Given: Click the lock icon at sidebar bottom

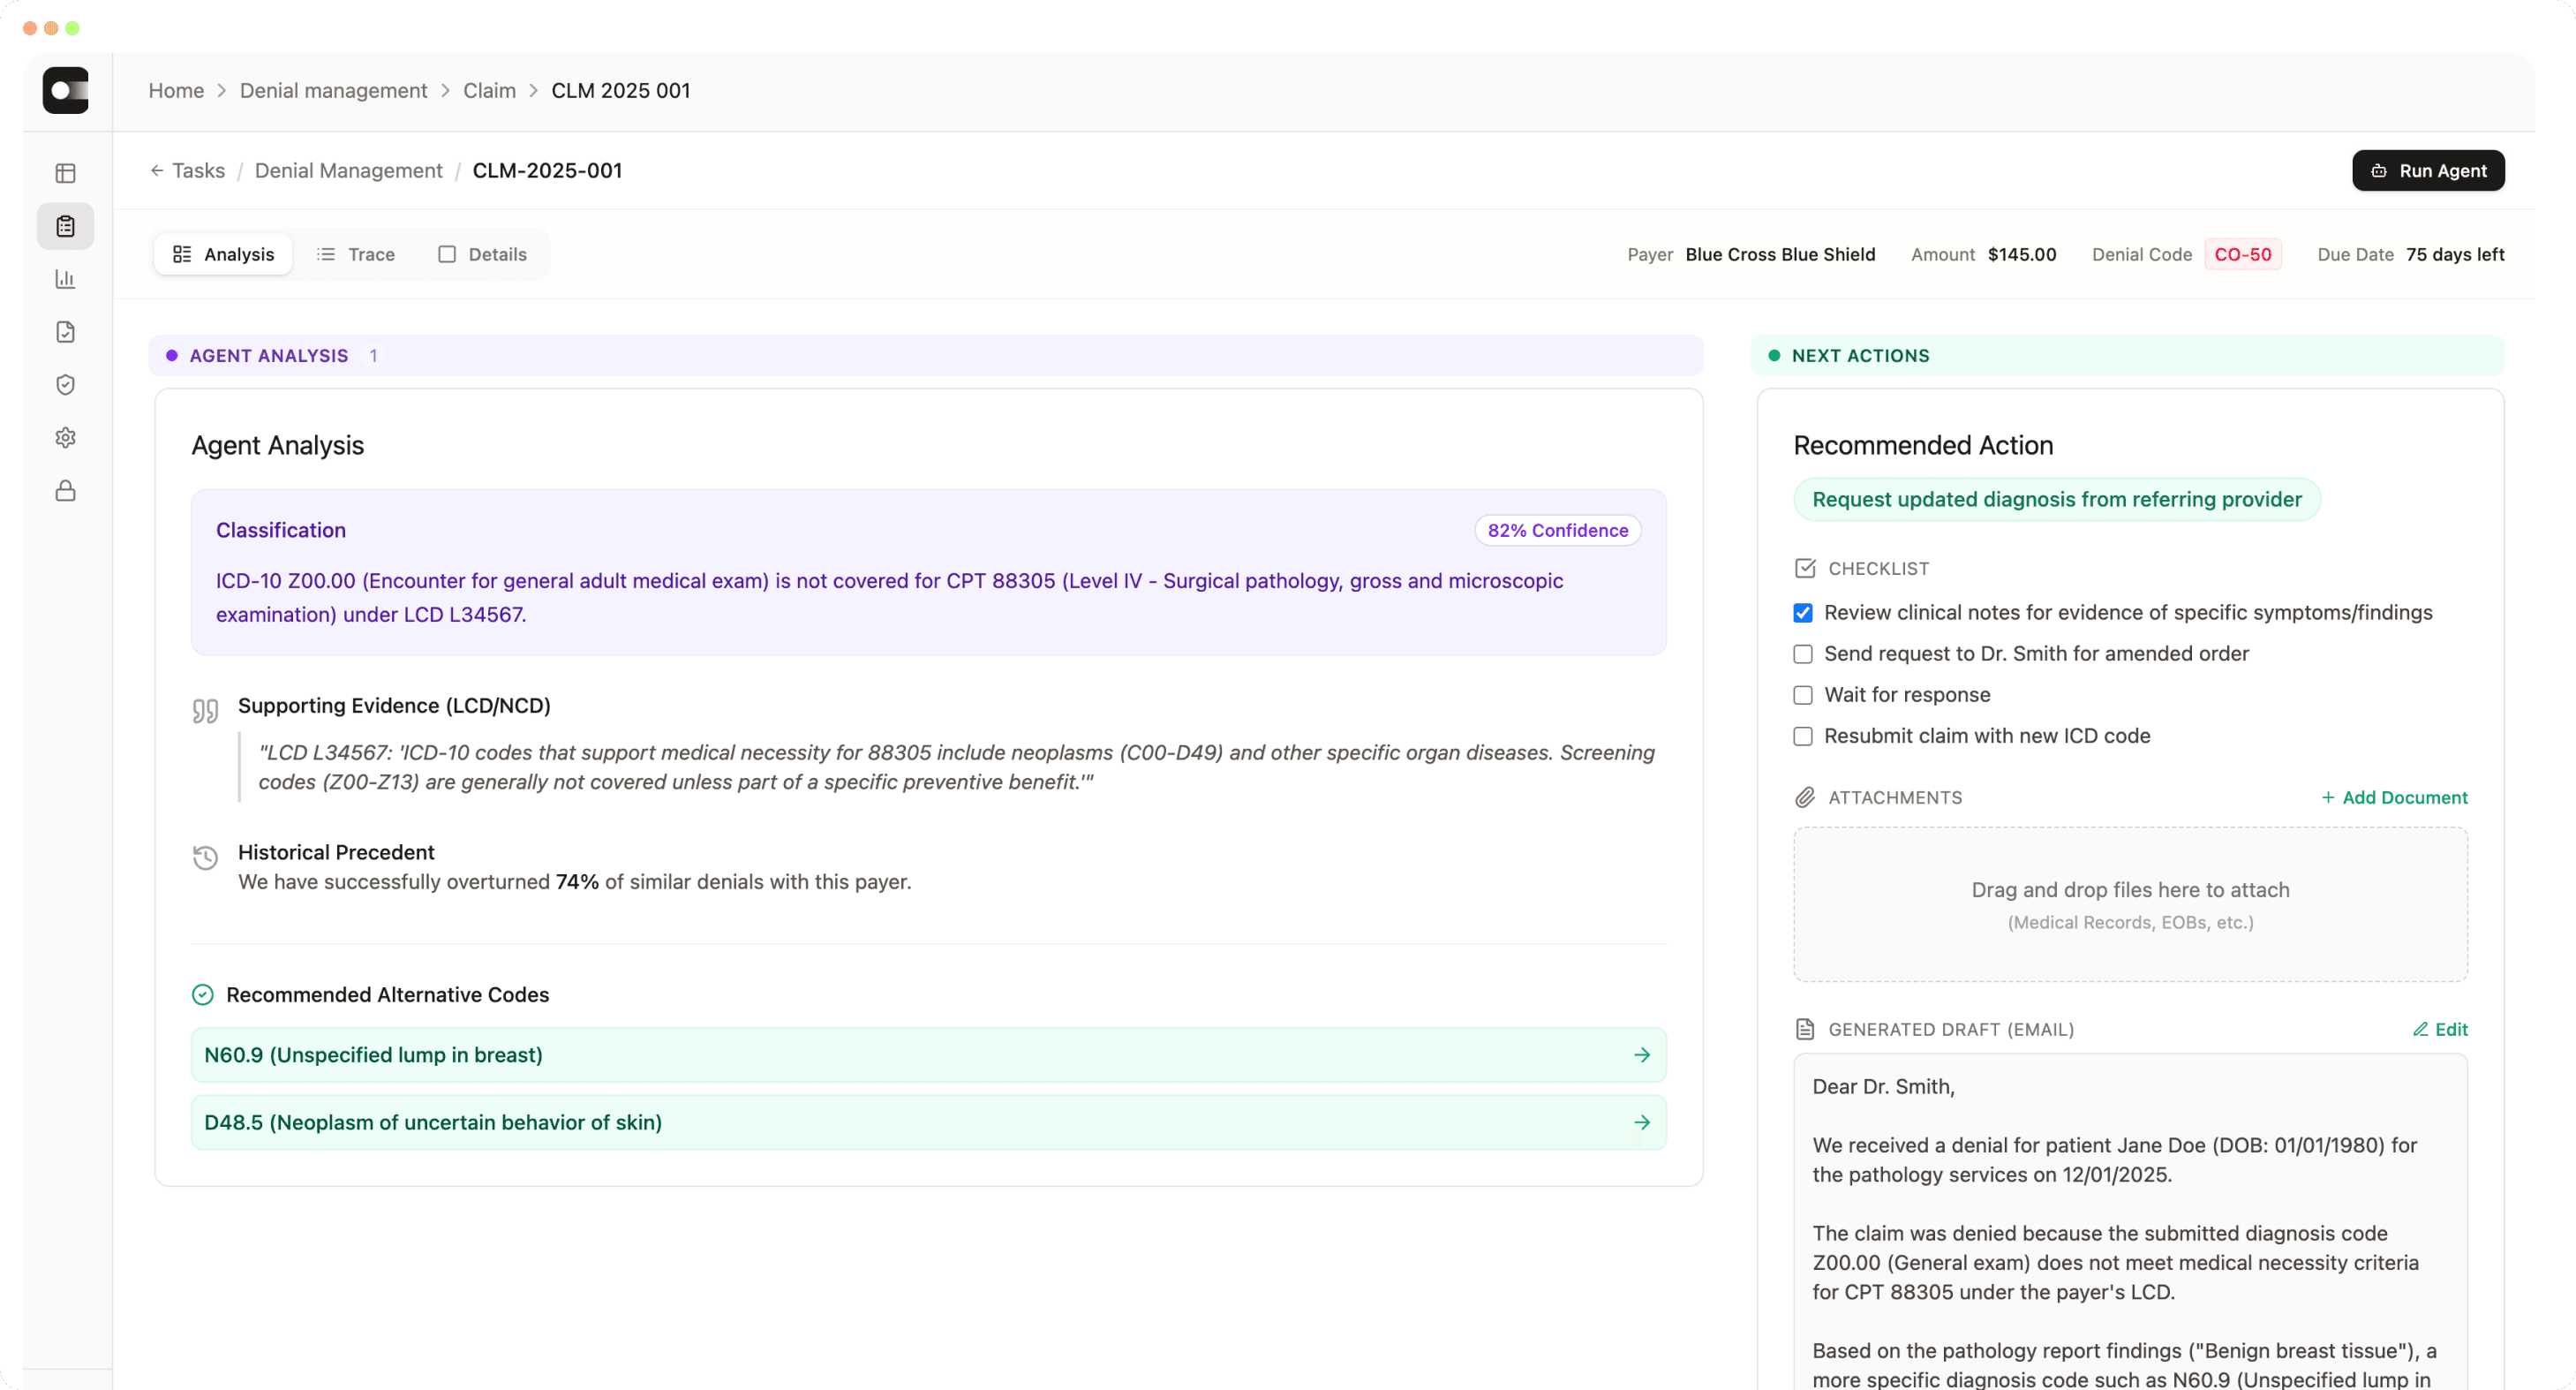Looking at the screenshot, I should [65, 490].
